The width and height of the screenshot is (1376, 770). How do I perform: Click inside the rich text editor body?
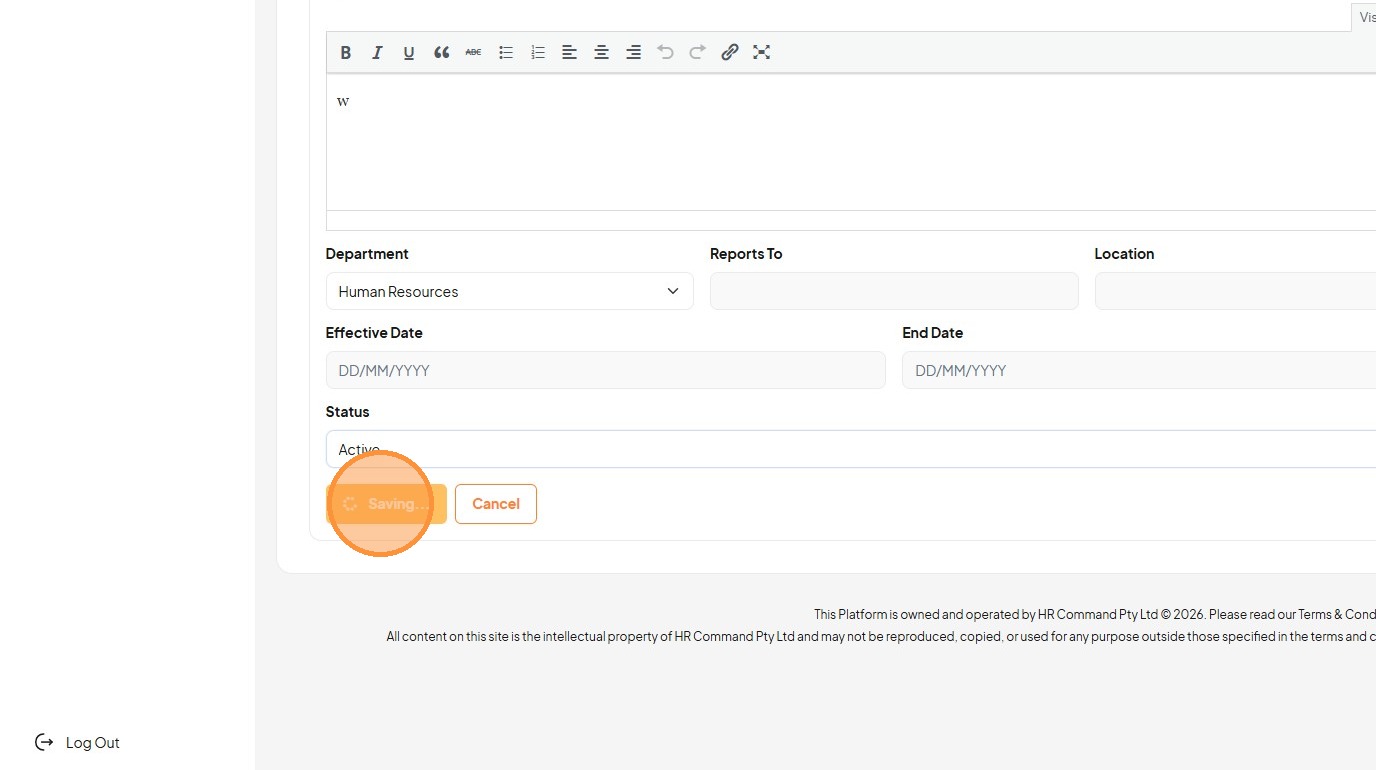[851, 142]
